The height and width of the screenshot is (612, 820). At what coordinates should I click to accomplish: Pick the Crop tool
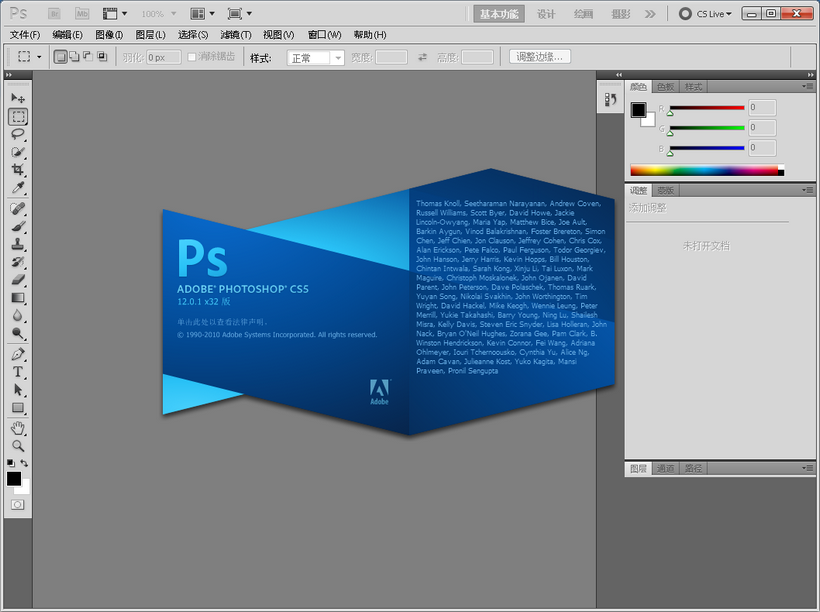[18, 171]
